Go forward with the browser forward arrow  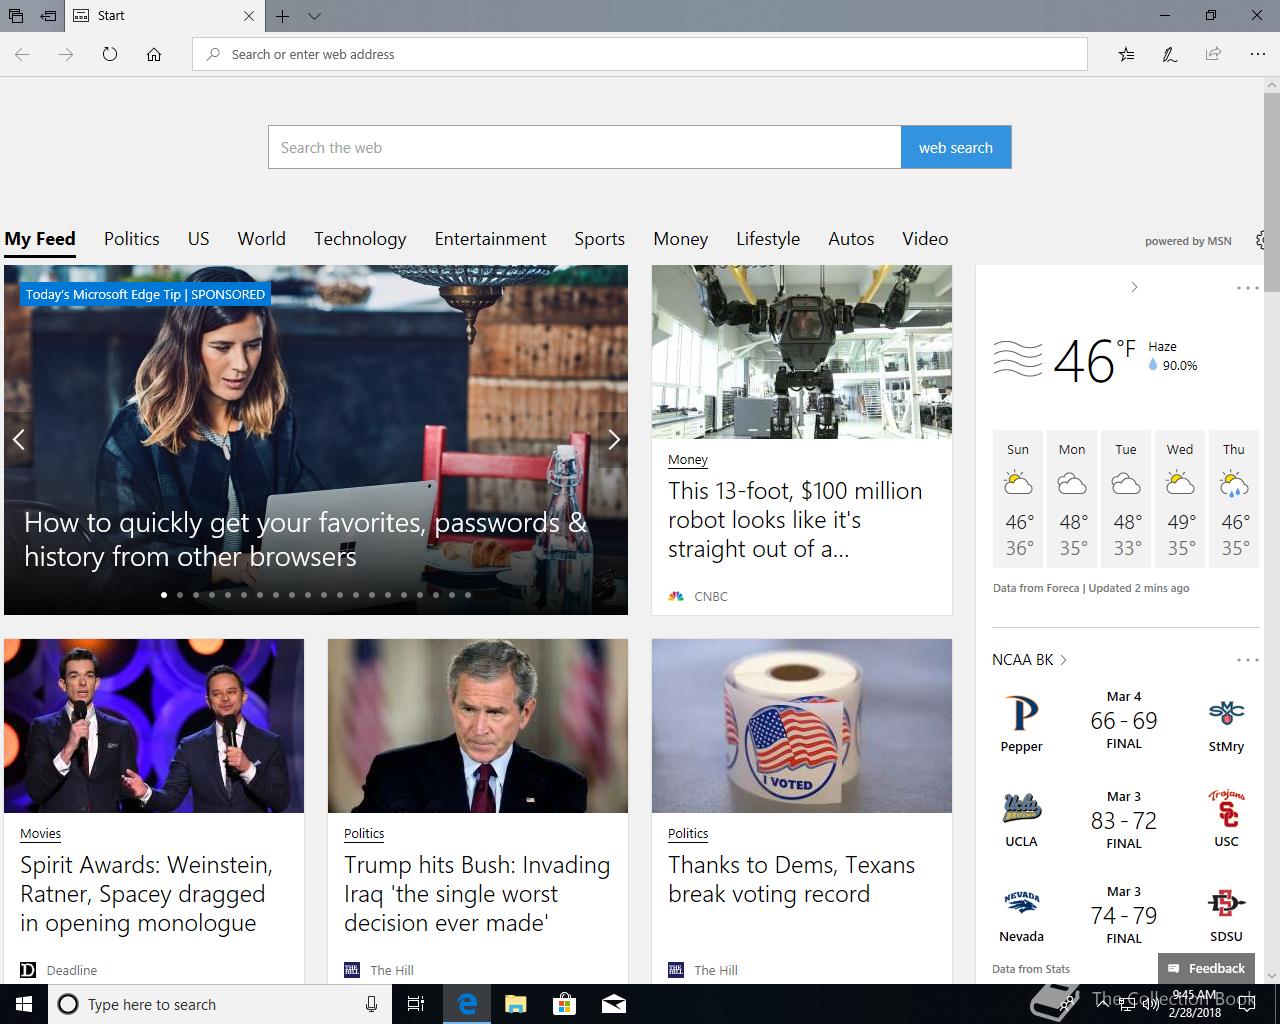tap(66, 54)
